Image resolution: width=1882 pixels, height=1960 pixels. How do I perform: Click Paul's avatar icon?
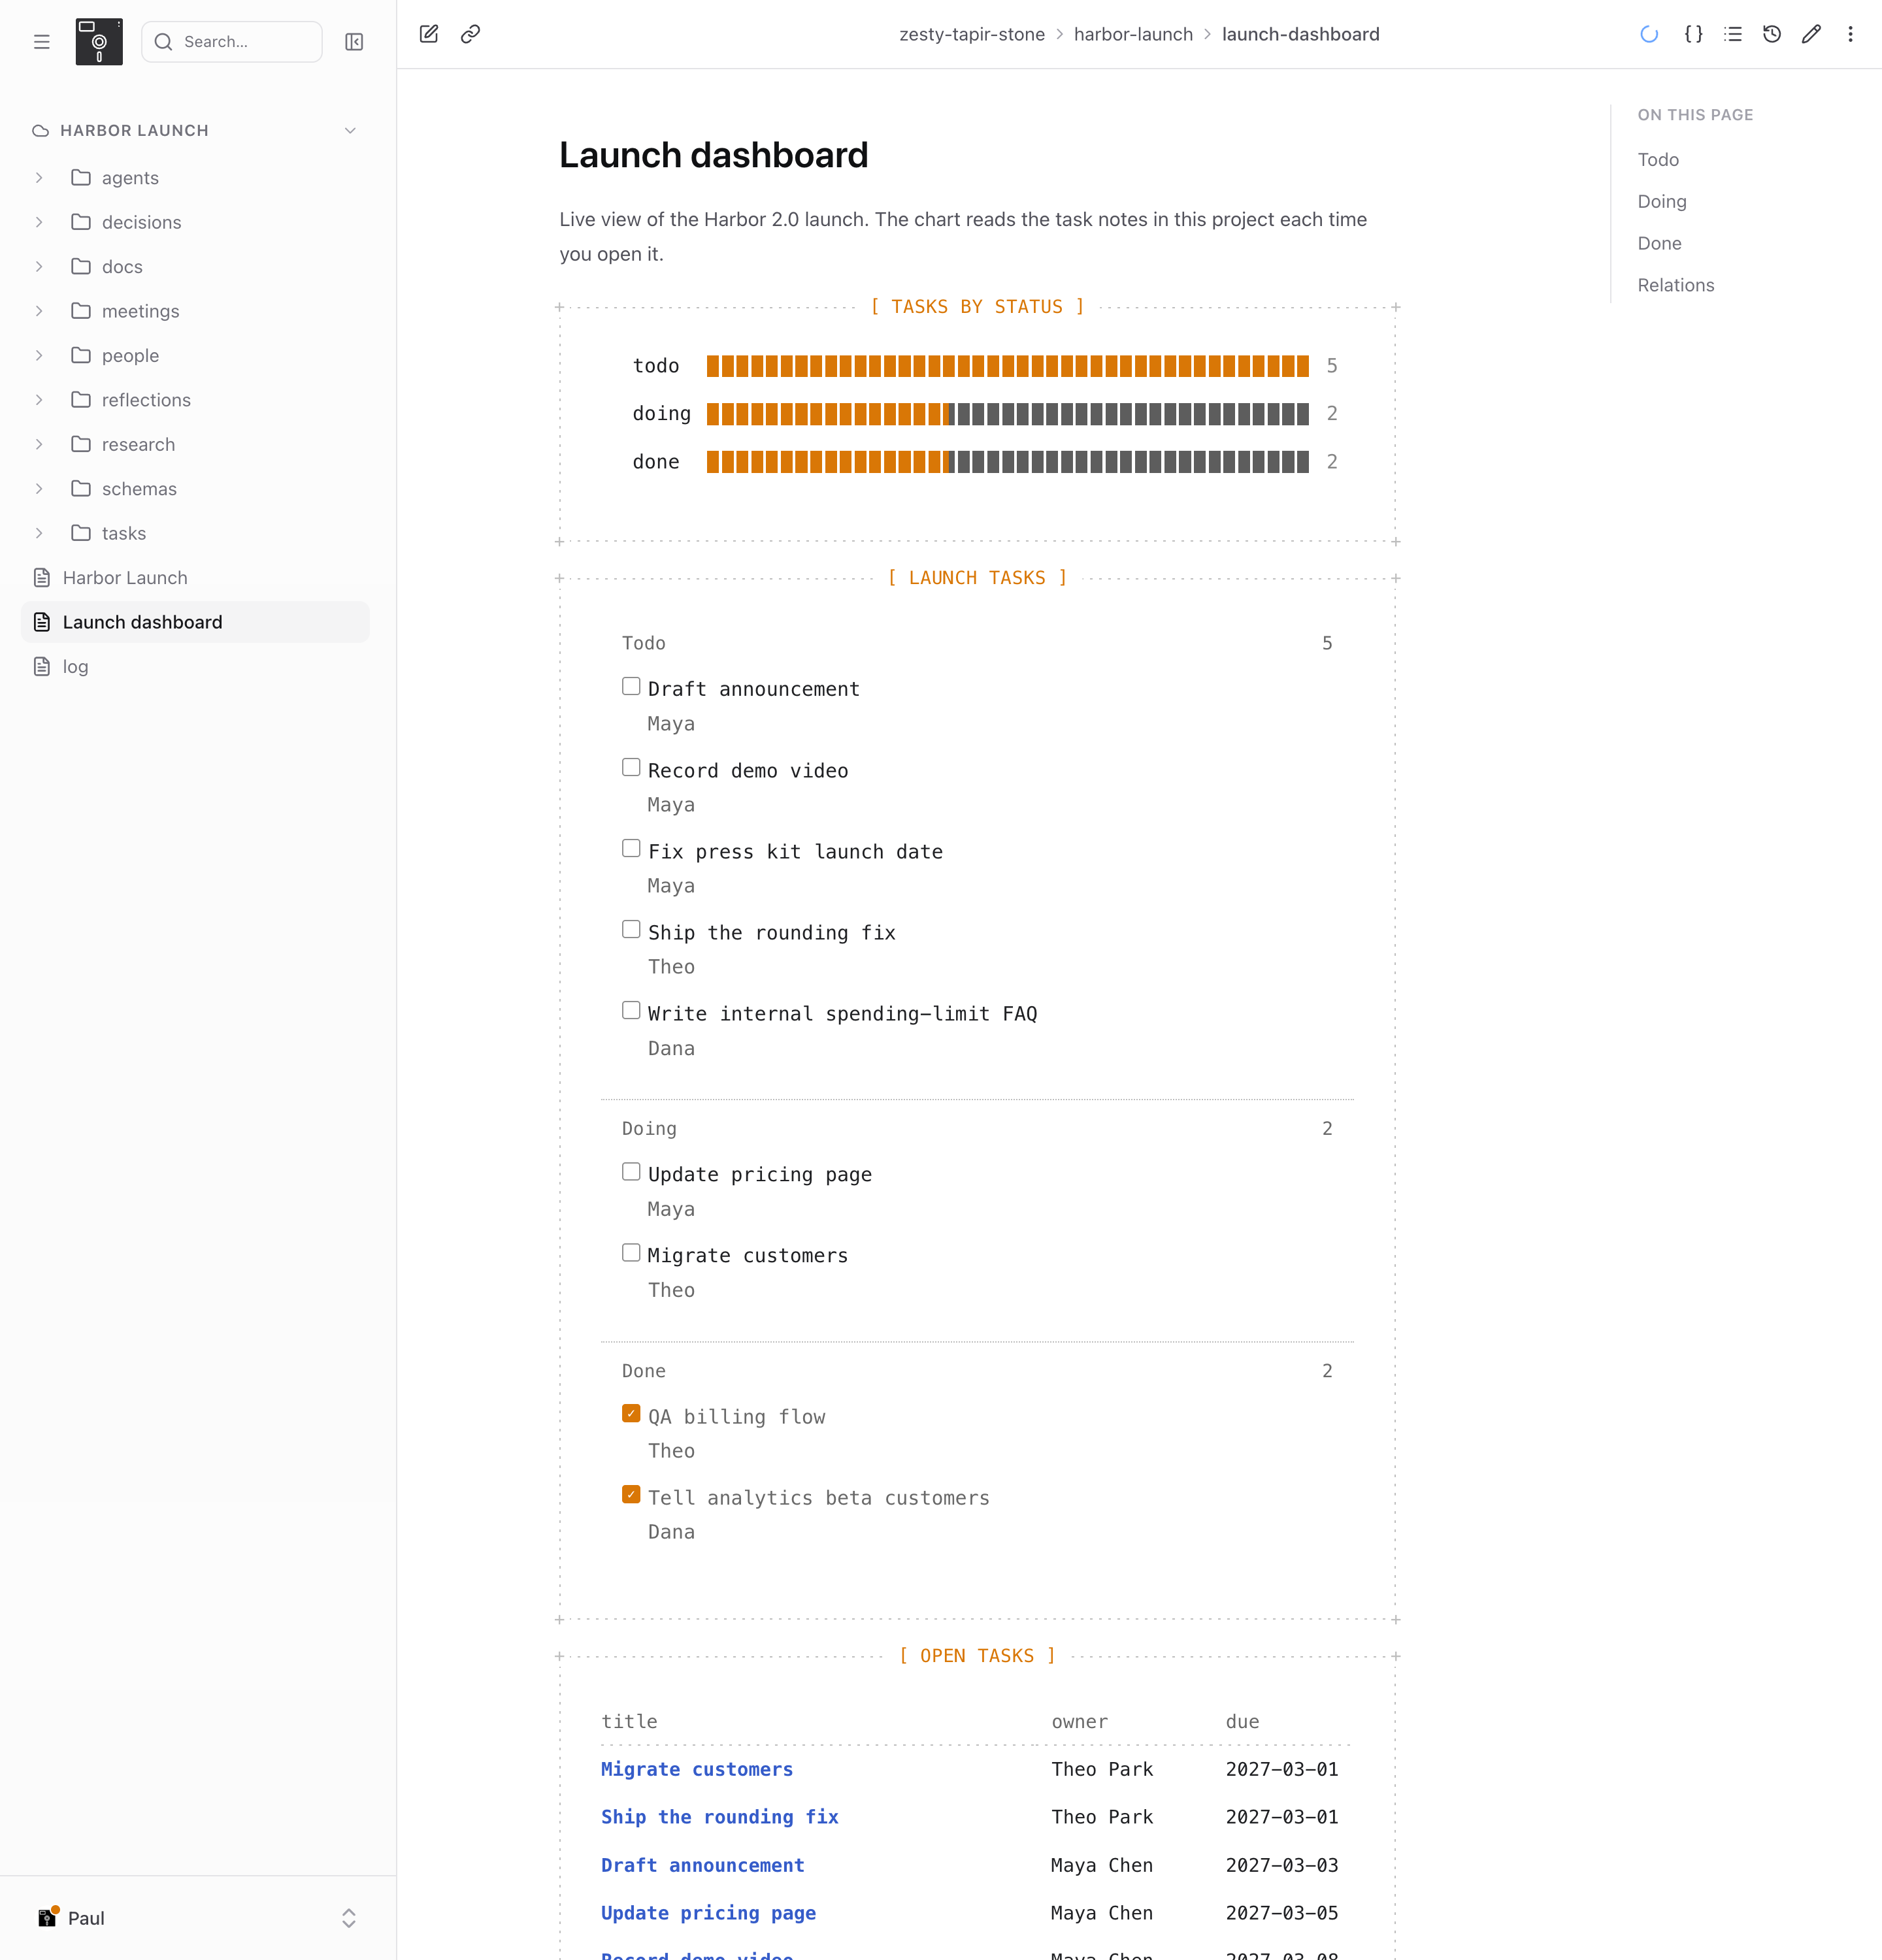[47, 1917]
